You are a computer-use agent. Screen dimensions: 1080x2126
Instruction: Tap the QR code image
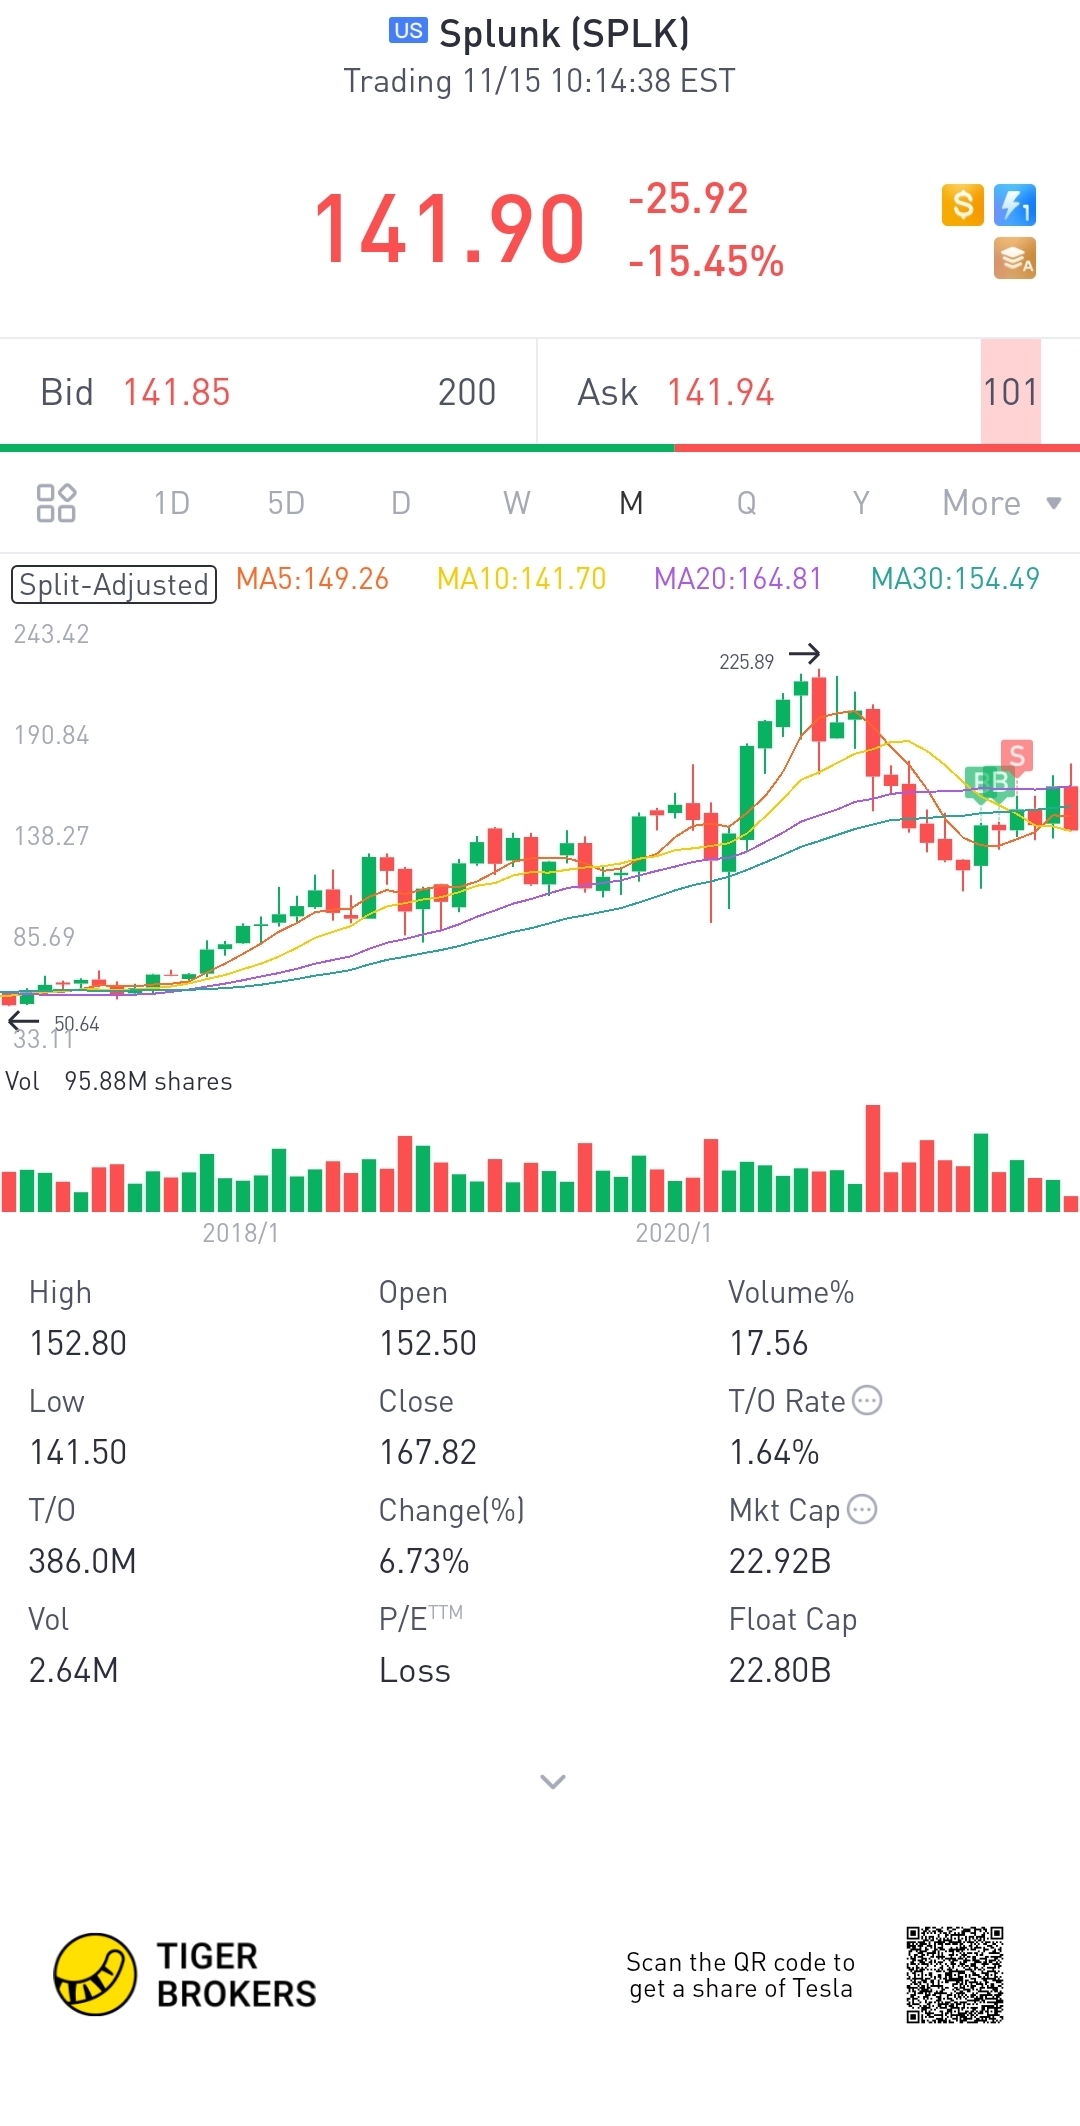point(955,1975)
